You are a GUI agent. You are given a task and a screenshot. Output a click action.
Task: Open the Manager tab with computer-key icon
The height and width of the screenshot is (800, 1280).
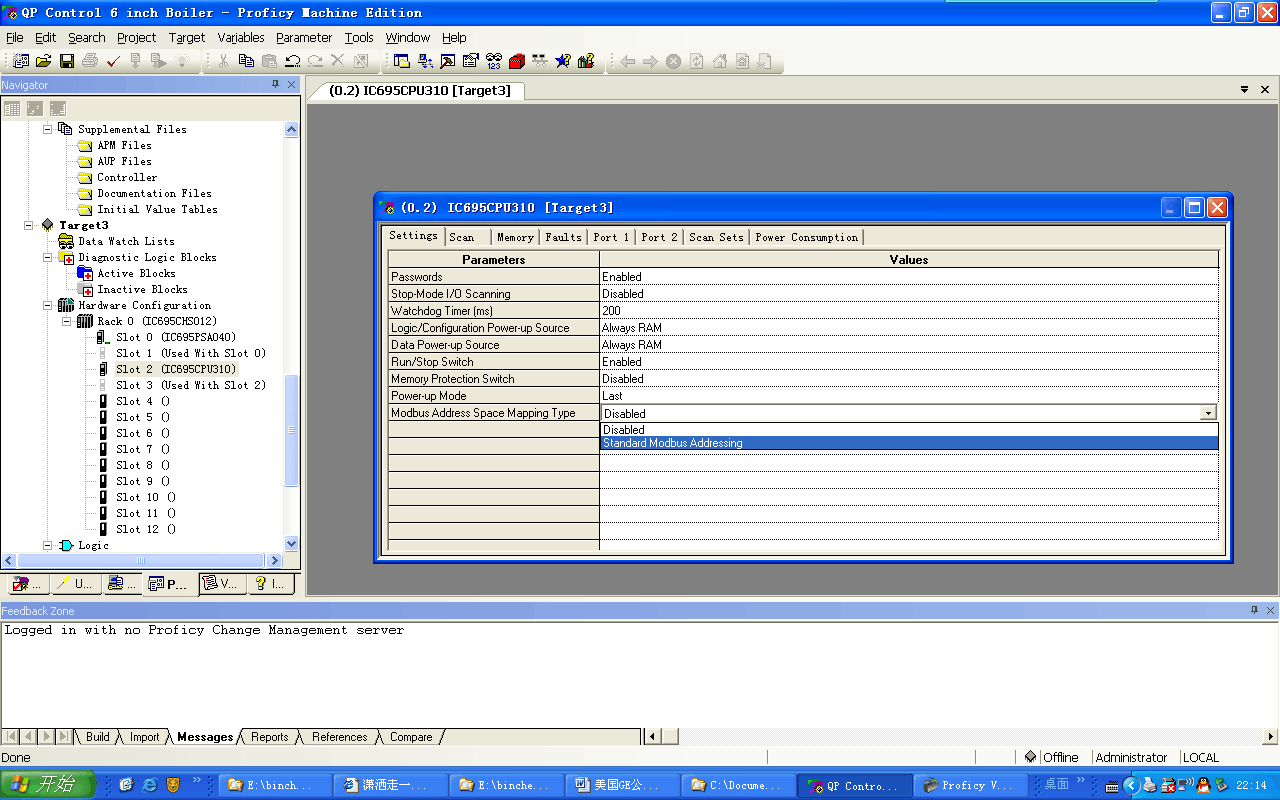tap(123, 584)
